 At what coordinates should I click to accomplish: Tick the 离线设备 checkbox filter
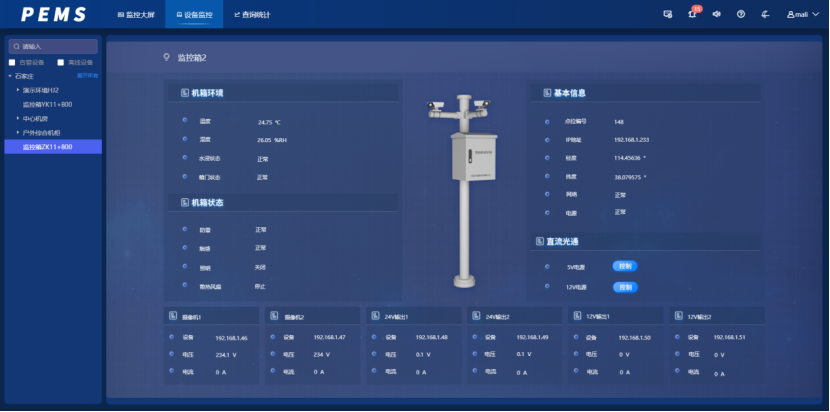pyautogui.click(x=61, y=62)
